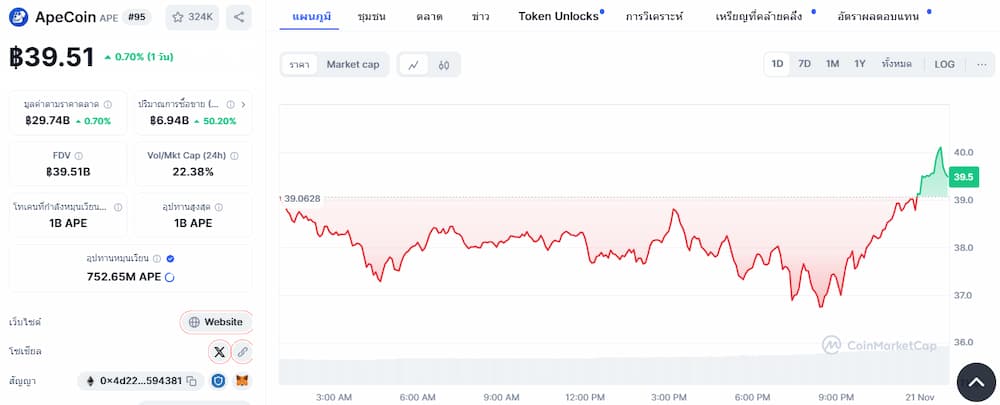Click the #95 rank badge
1000x405 pixels.
click(x=136, y=17)
